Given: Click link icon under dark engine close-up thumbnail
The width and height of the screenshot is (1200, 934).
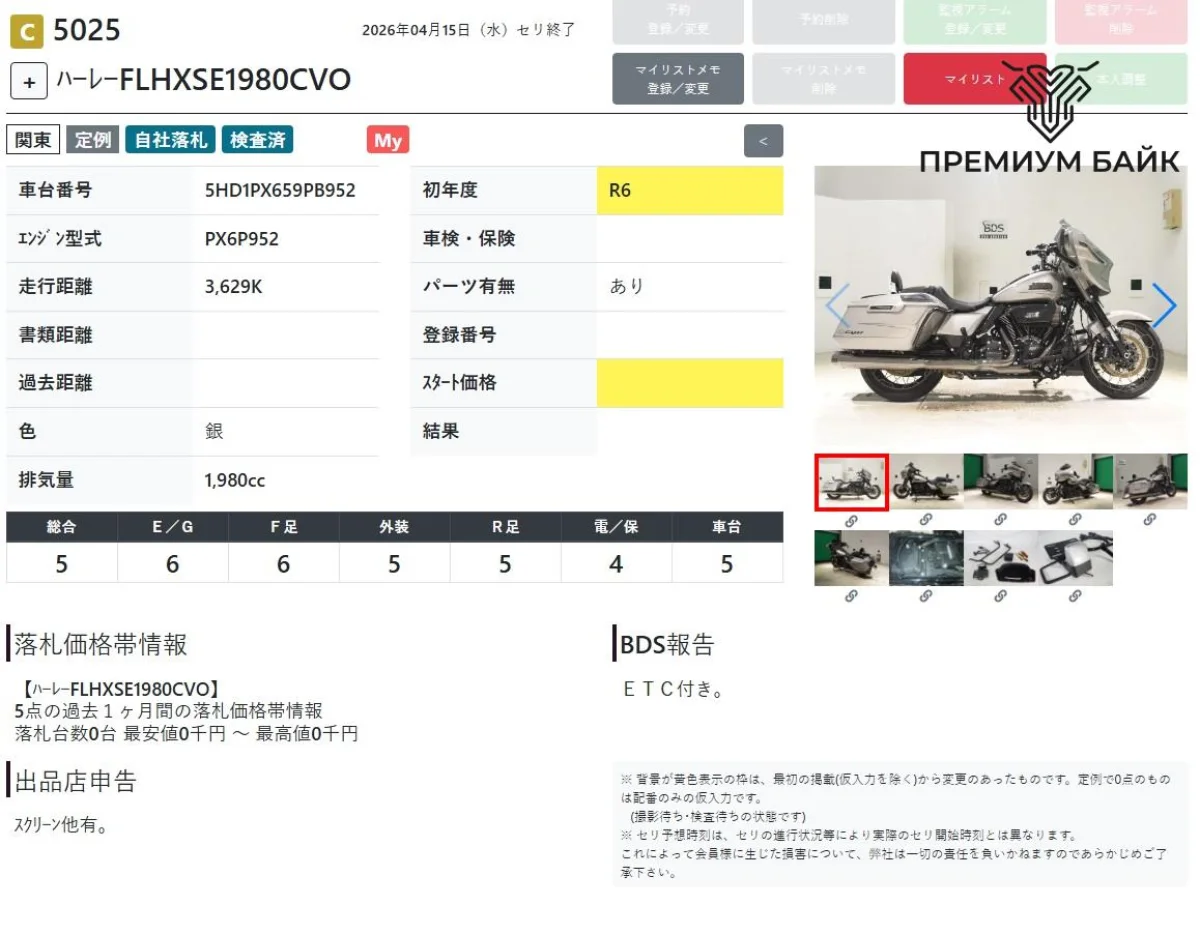Looking at the screenshot, I should 926,596.
